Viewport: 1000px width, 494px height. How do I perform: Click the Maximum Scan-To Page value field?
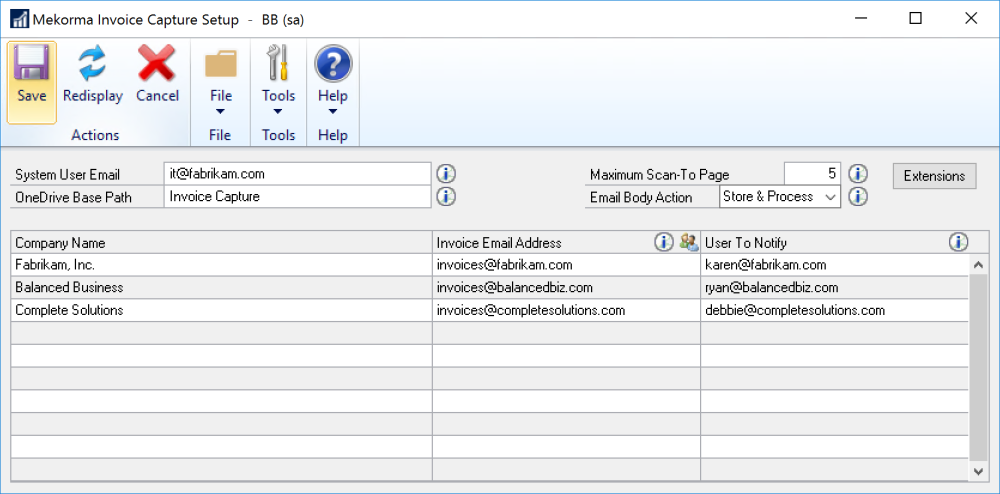[812, 173]
